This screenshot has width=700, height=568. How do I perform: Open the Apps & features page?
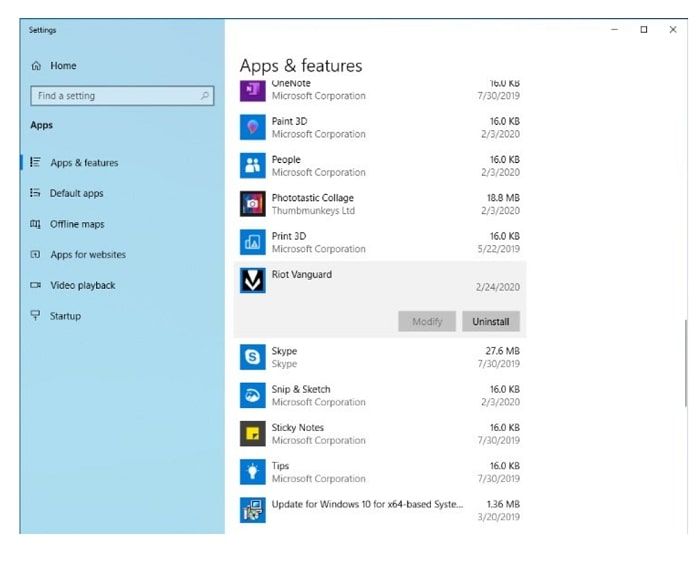click(84, 163)
